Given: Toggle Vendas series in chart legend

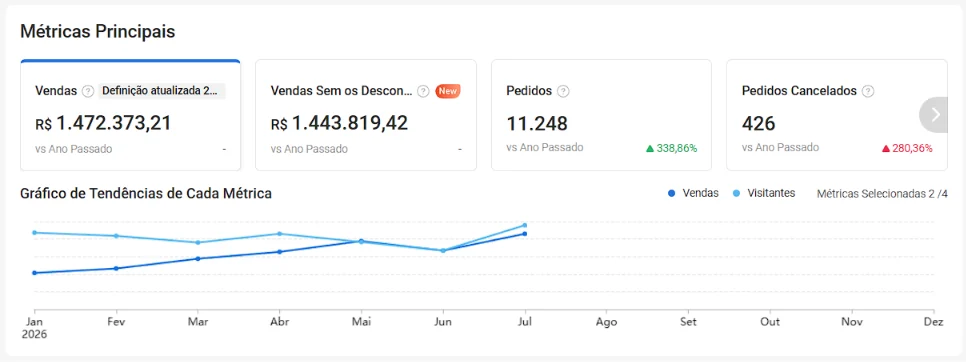Looking at the screenshot, I should (x=693, y=193).
